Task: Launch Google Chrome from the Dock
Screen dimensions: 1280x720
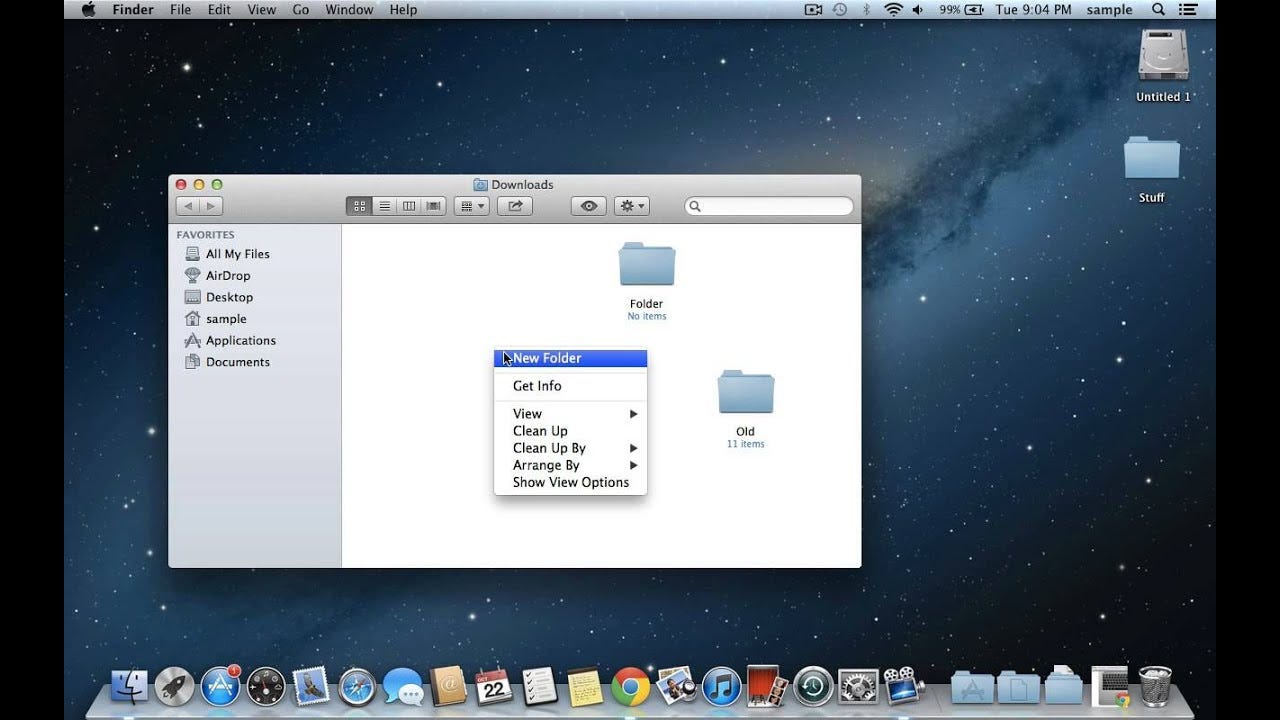Action: click(630, 687)
